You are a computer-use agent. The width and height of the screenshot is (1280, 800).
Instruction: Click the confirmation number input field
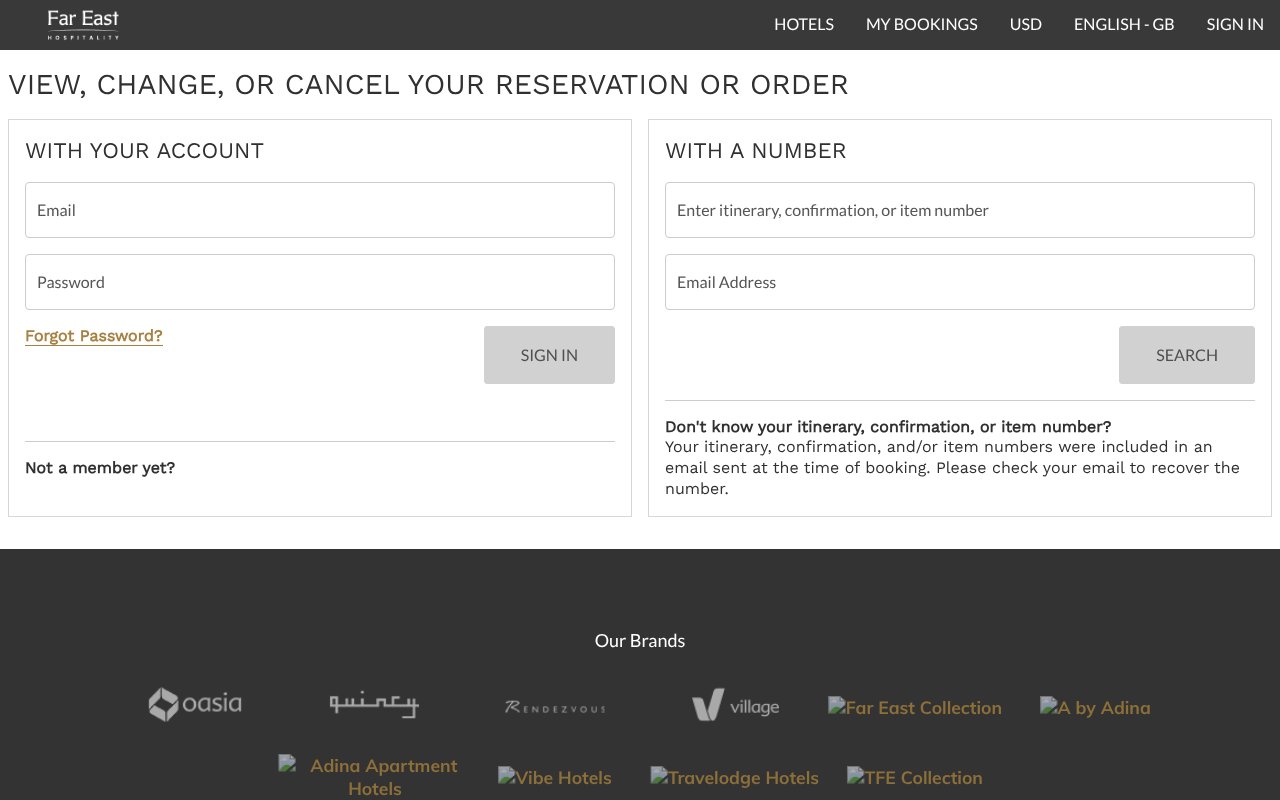(x=959, y=210)
